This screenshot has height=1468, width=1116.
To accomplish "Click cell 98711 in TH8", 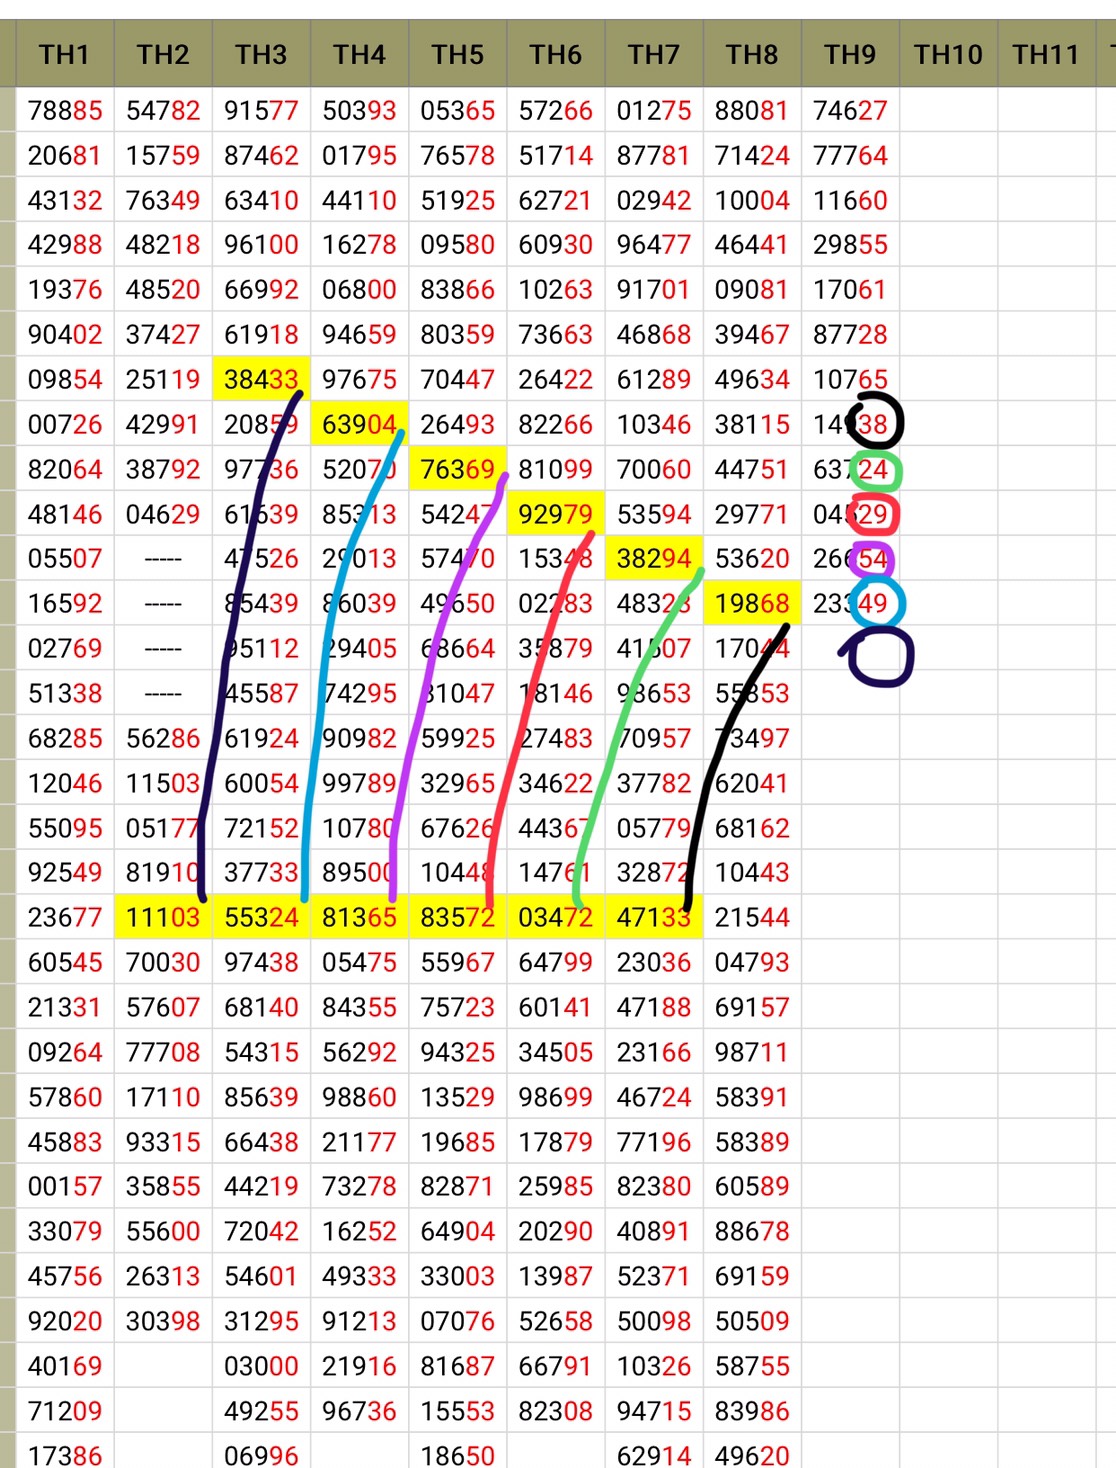I will click(x=751, y=1052).
